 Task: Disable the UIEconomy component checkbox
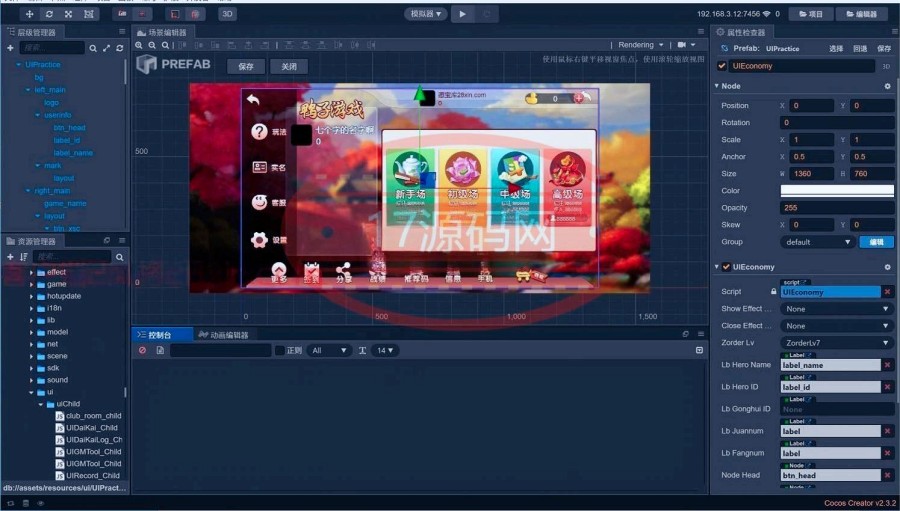(x=726, y=267)
